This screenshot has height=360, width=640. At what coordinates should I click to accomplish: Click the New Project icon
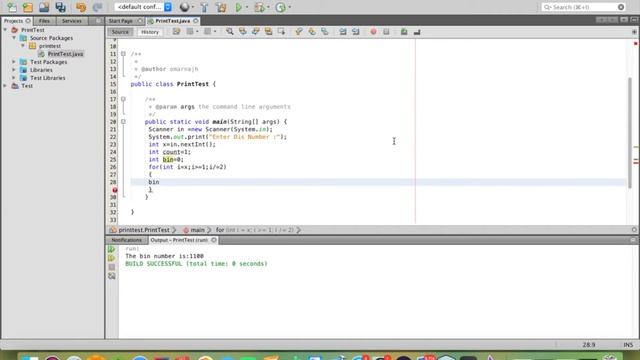28,7
